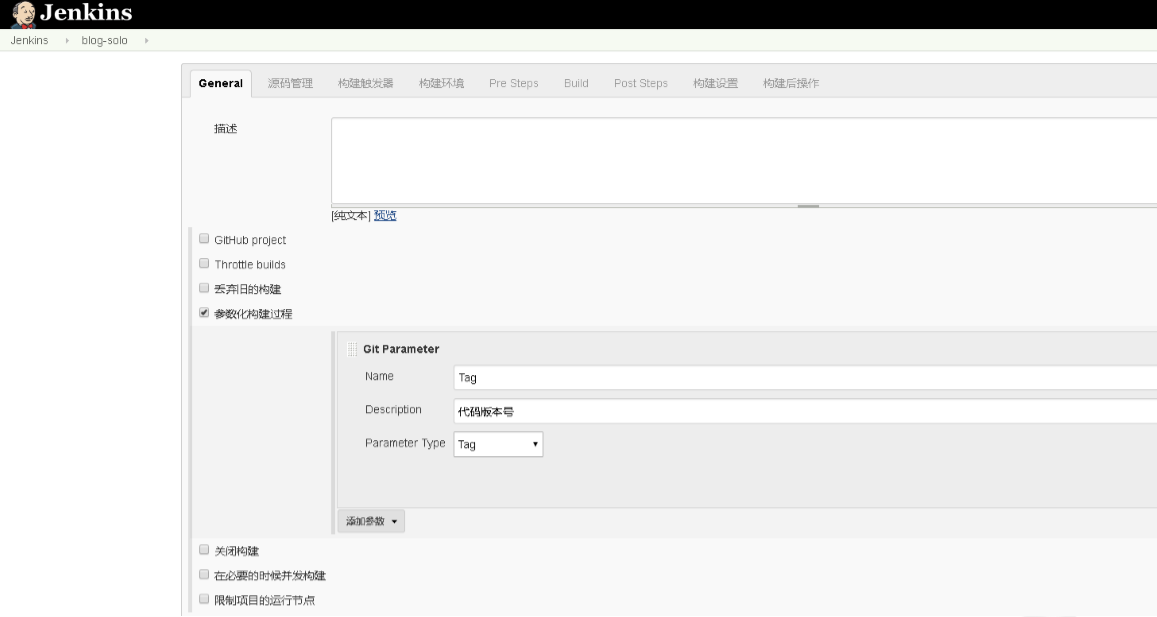This screenshot has width=1157, height=617.
Task: Toggle the 丢弃旧的构建 checkbox
Action: [204, 288]
